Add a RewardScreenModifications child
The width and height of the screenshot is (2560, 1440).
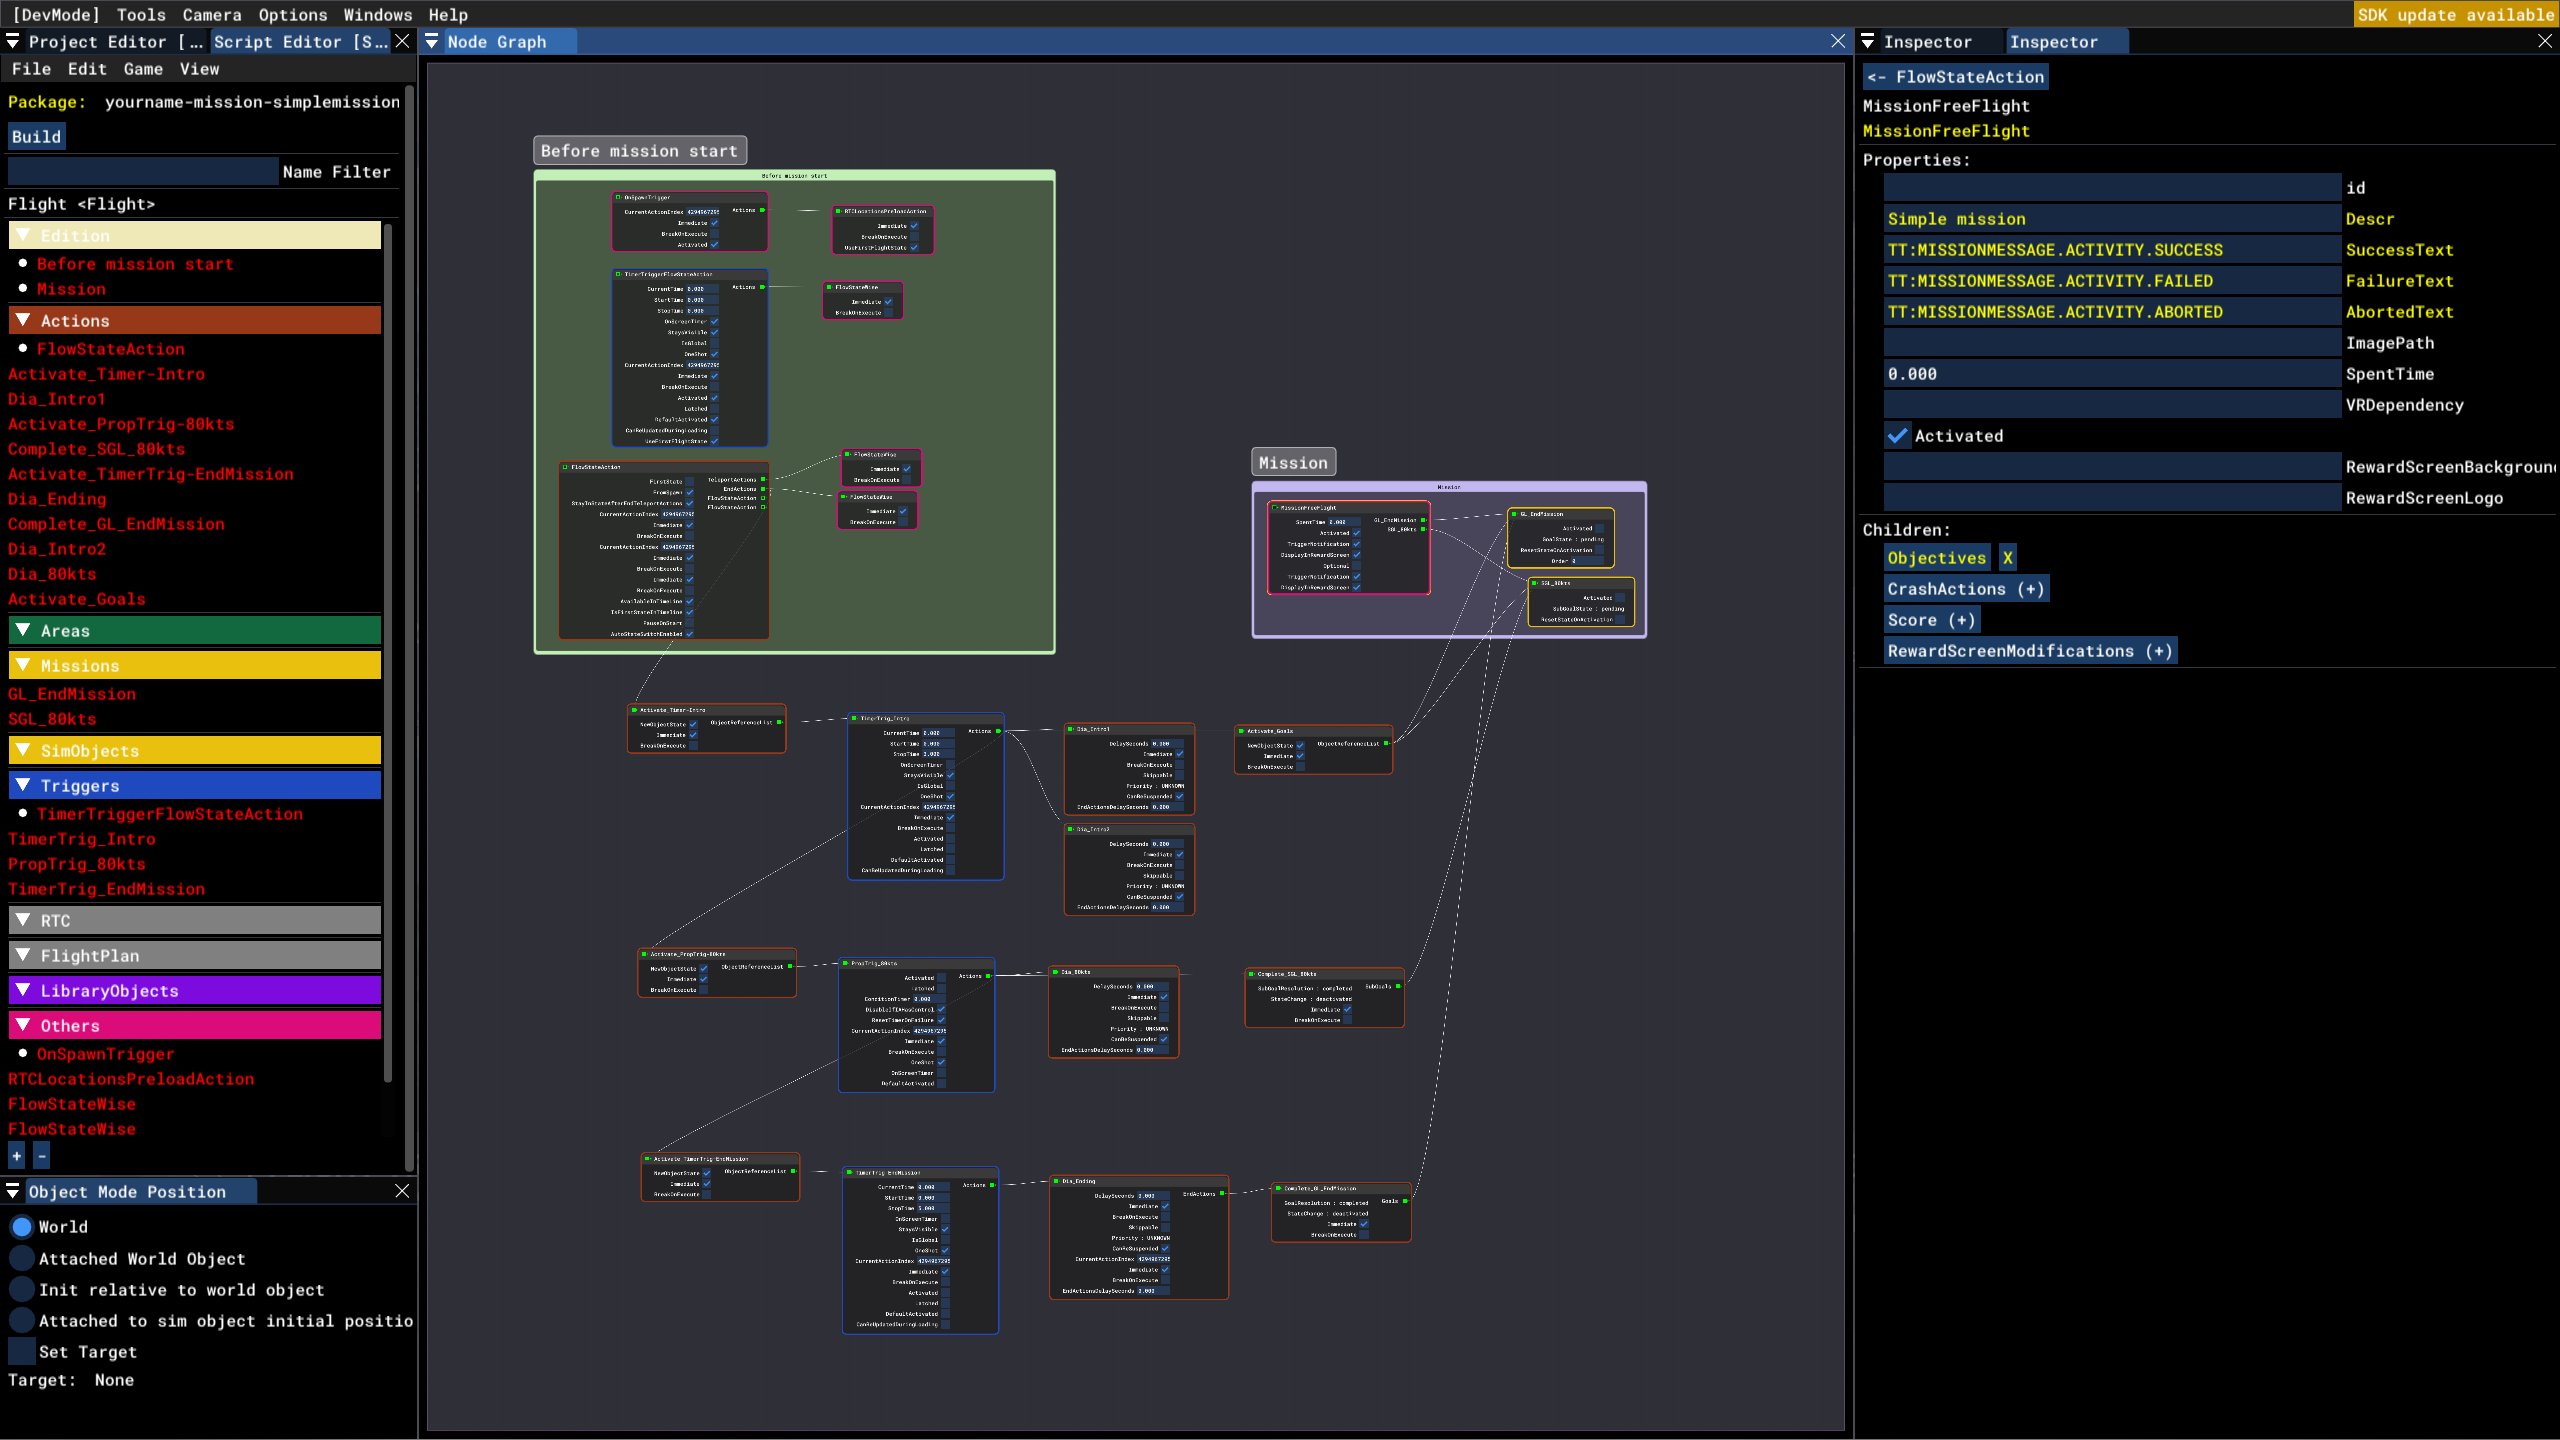[2030, 651]
